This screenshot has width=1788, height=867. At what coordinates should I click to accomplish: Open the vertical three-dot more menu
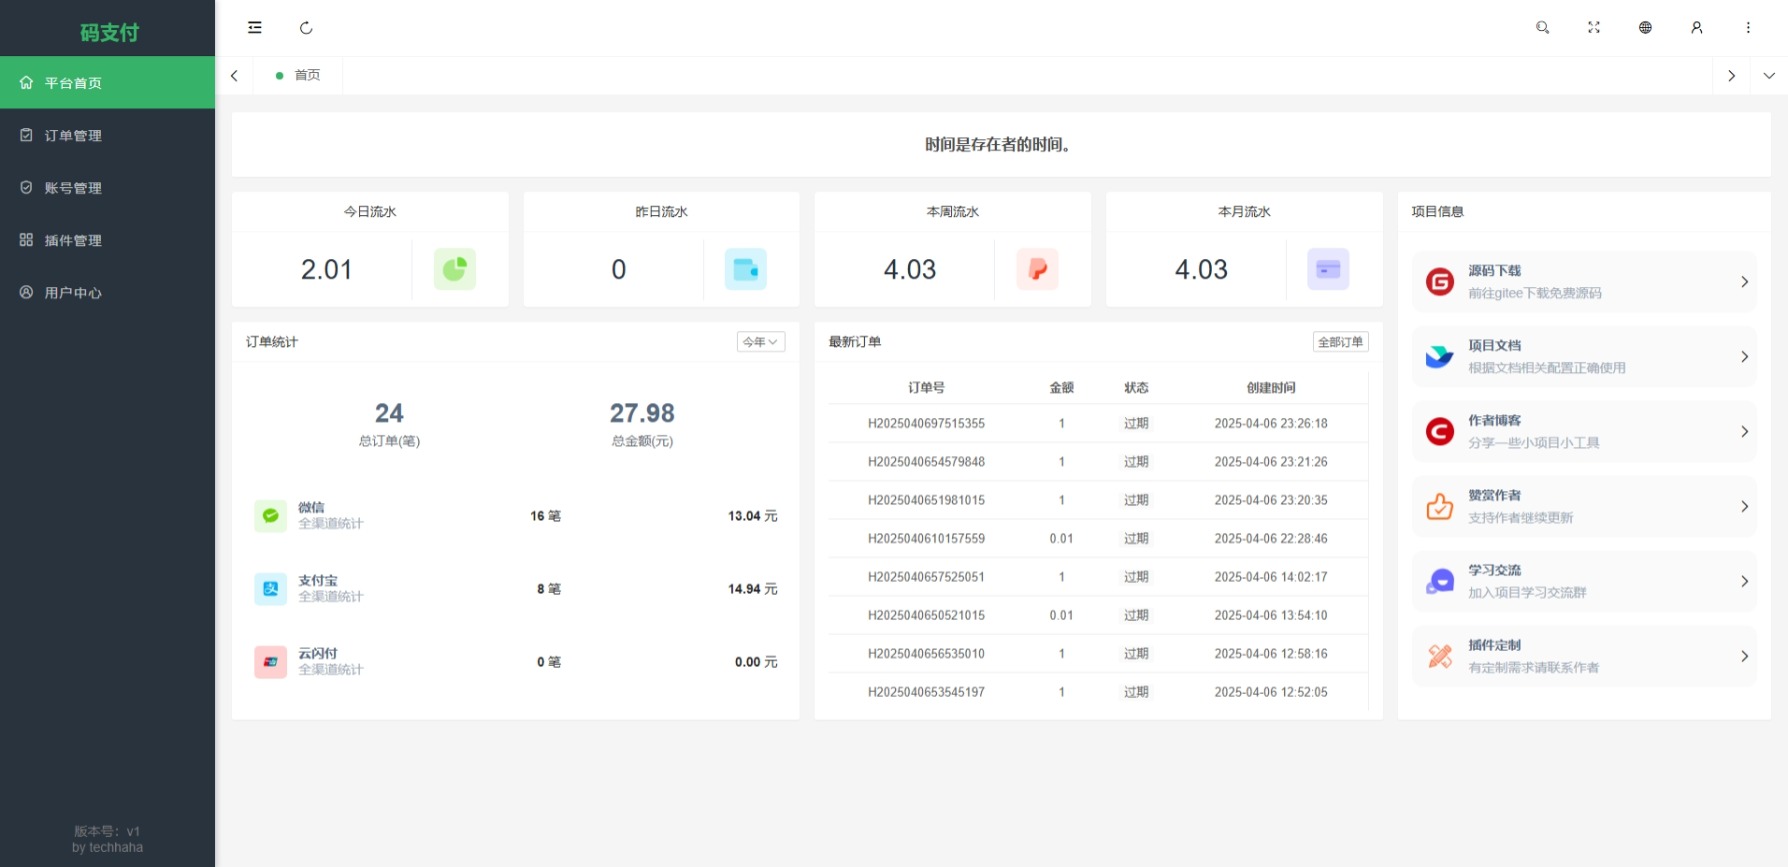pyautogui.click(x=1748, y=28)
